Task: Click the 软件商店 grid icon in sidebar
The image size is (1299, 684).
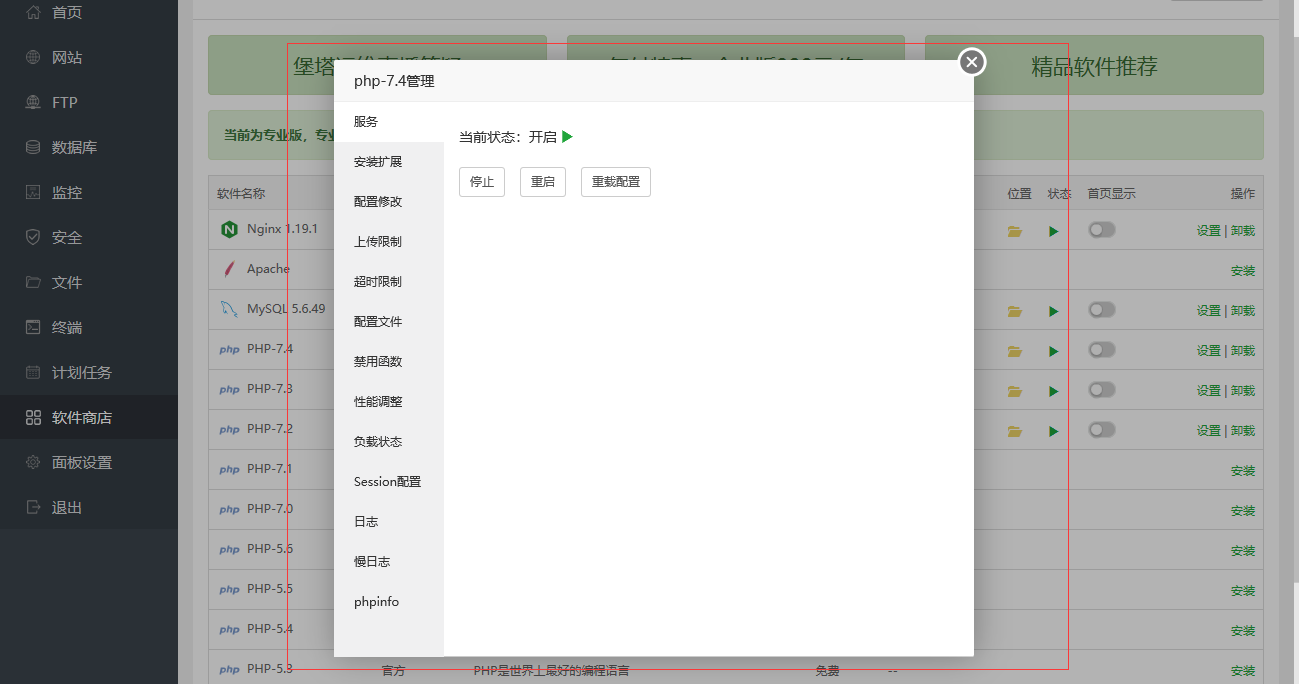Action: [x=33, y=417]
